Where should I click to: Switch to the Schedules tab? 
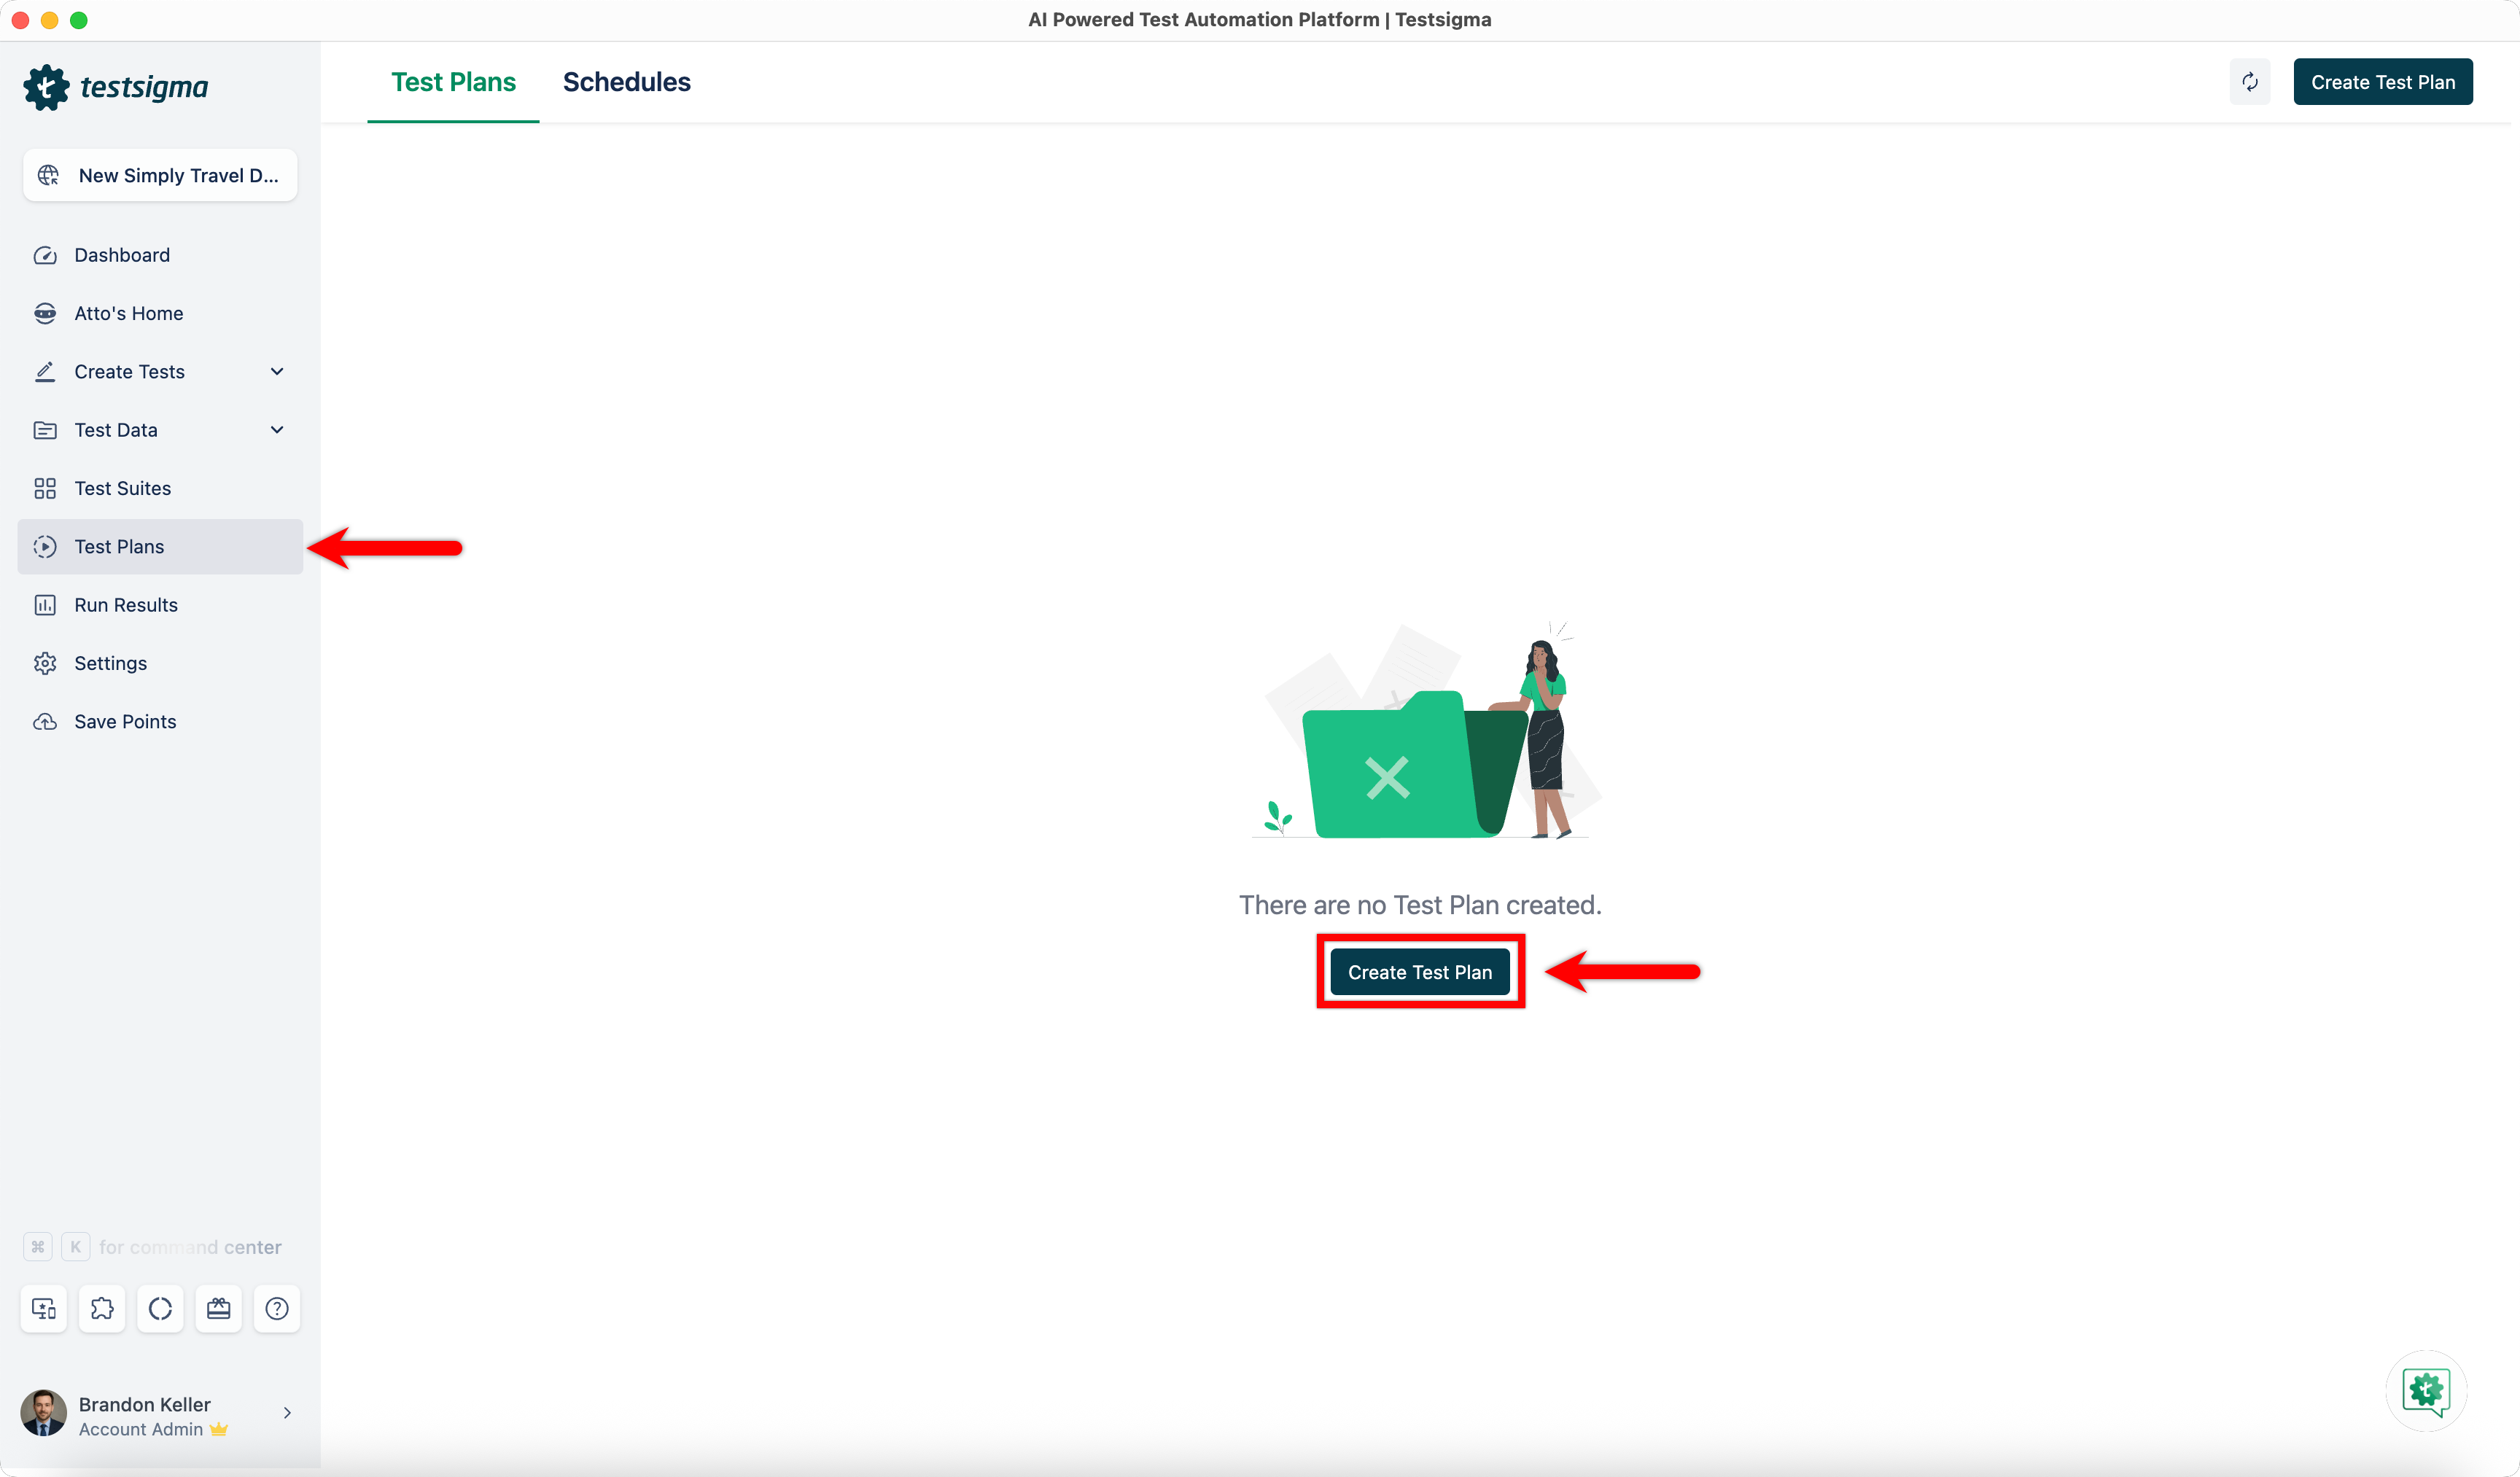626,82
